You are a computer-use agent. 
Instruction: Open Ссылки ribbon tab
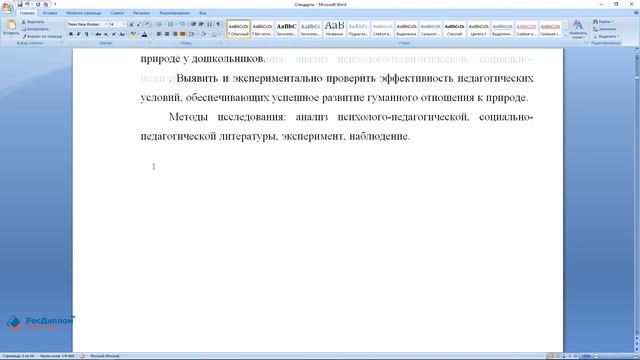[x=117, y=13]
